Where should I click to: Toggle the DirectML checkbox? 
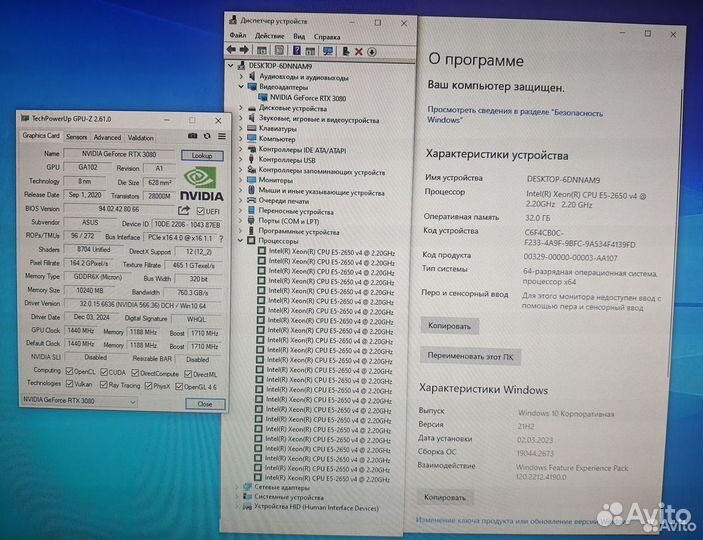pos(188,374)
